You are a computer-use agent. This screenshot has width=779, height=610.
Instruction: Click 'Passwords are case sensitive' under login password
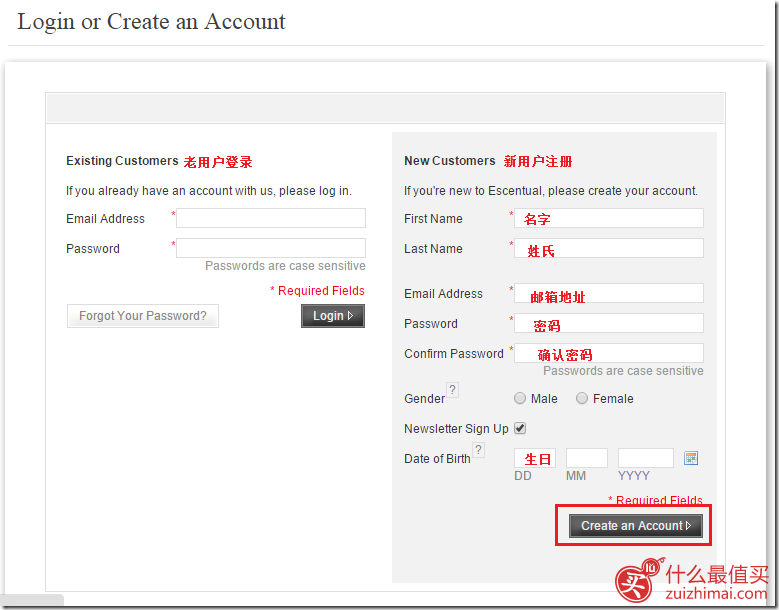point(285,266)
